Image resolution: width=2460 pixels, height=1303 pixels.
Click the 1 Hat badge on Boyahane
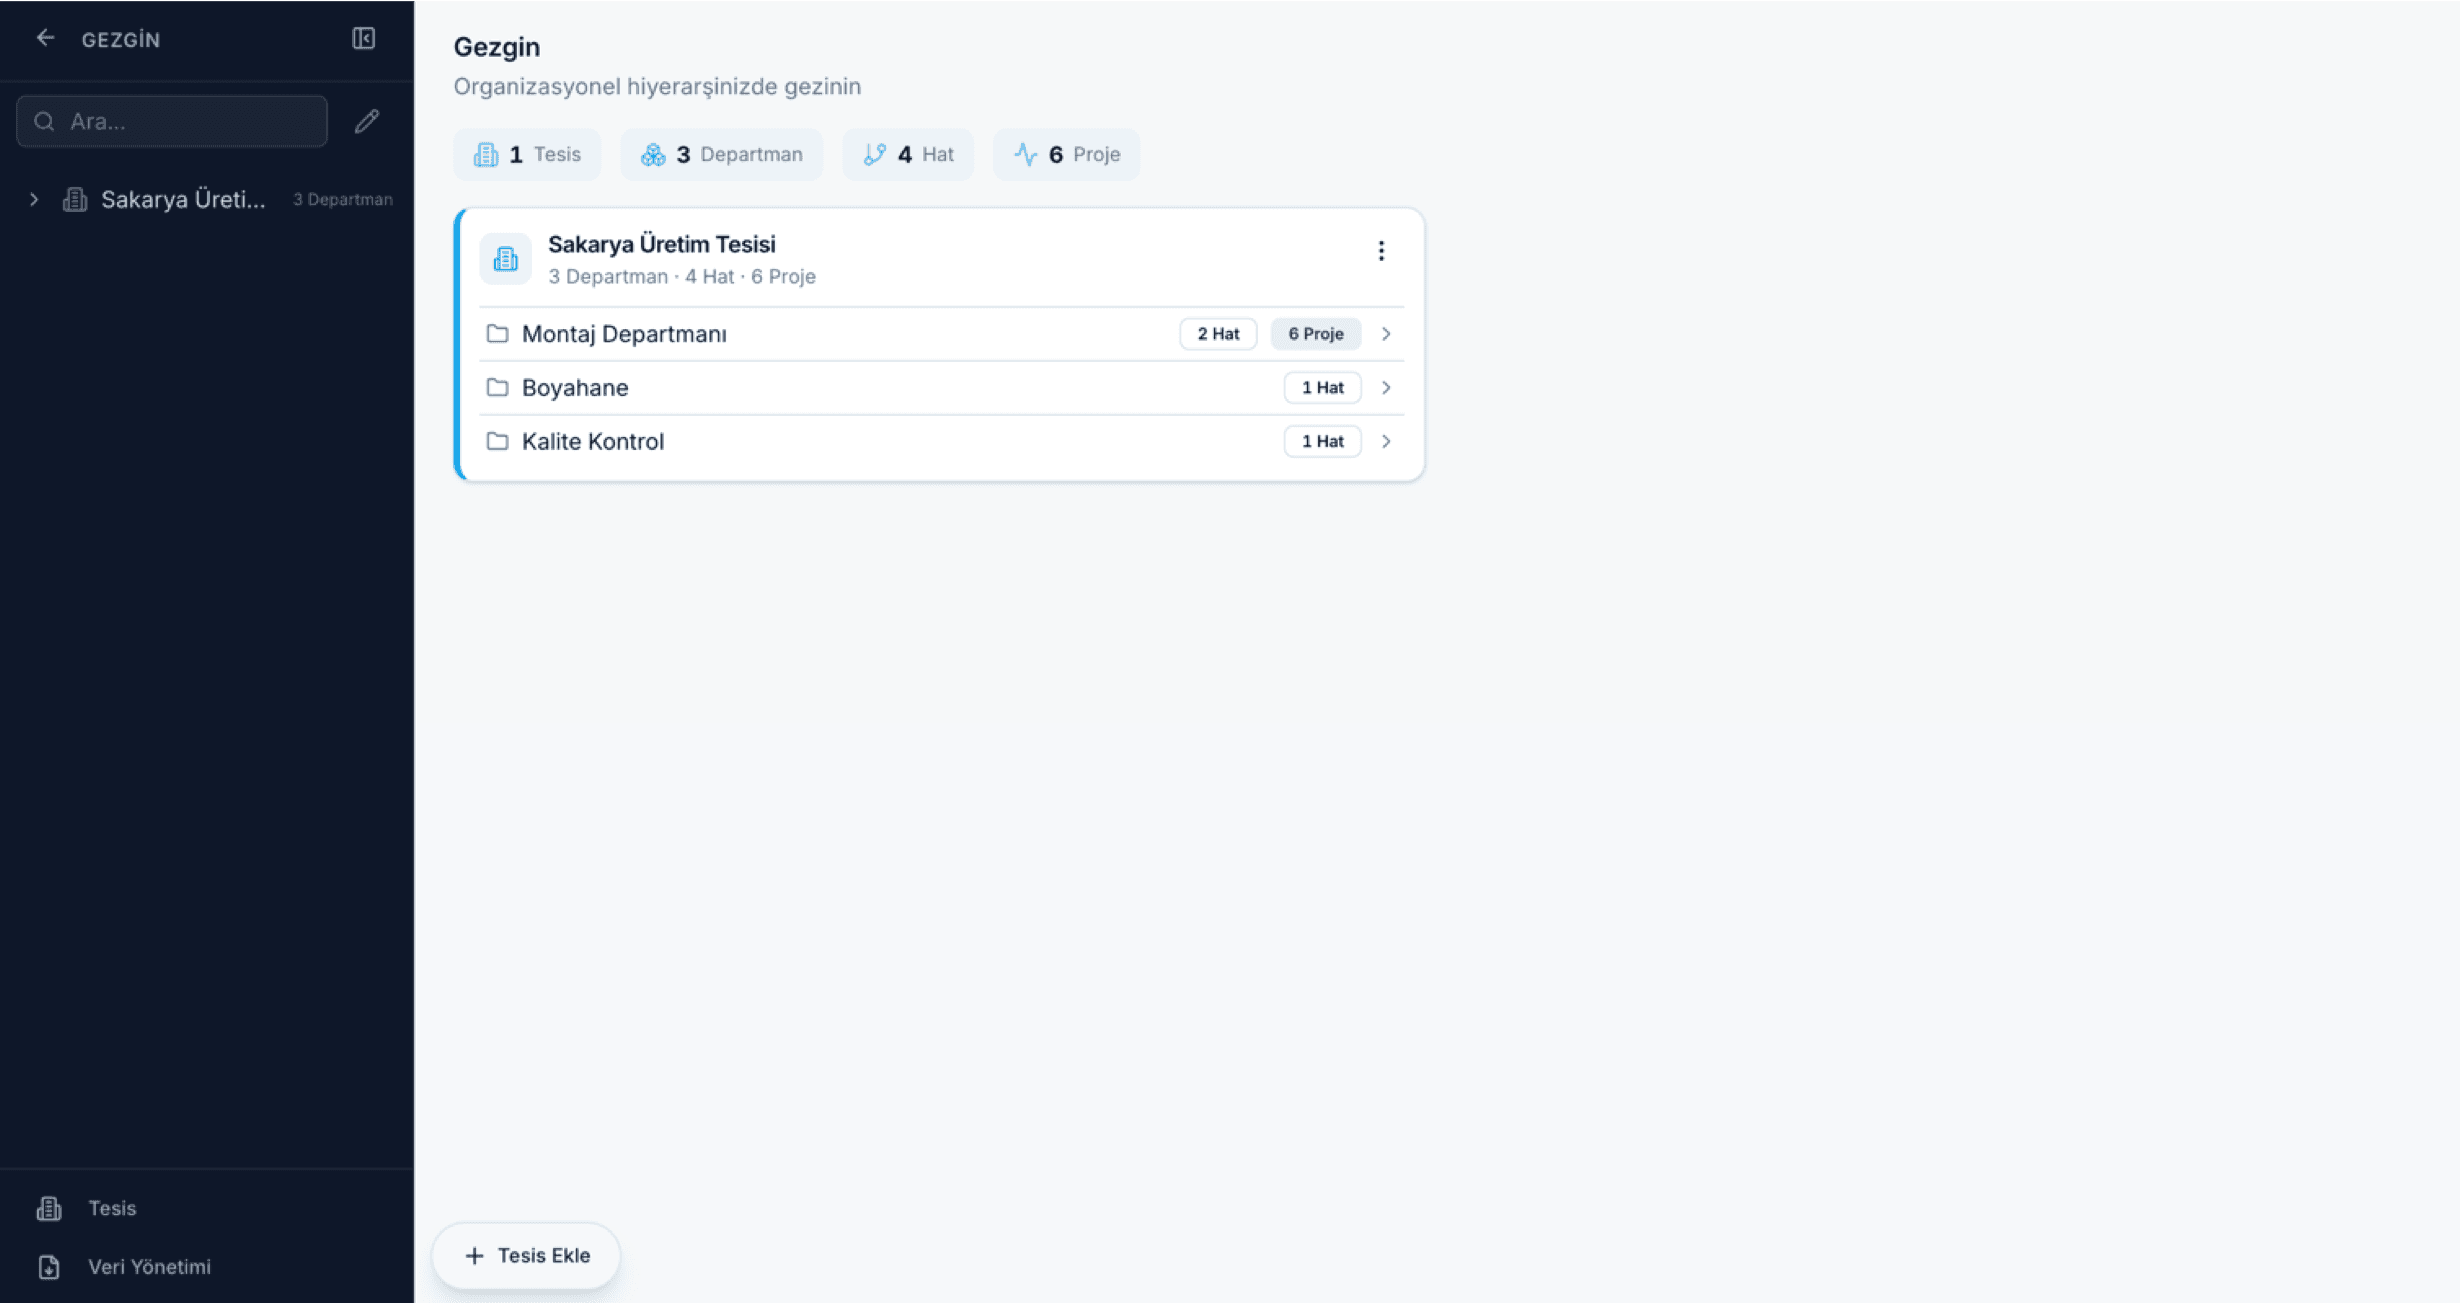pos(1322,388)
